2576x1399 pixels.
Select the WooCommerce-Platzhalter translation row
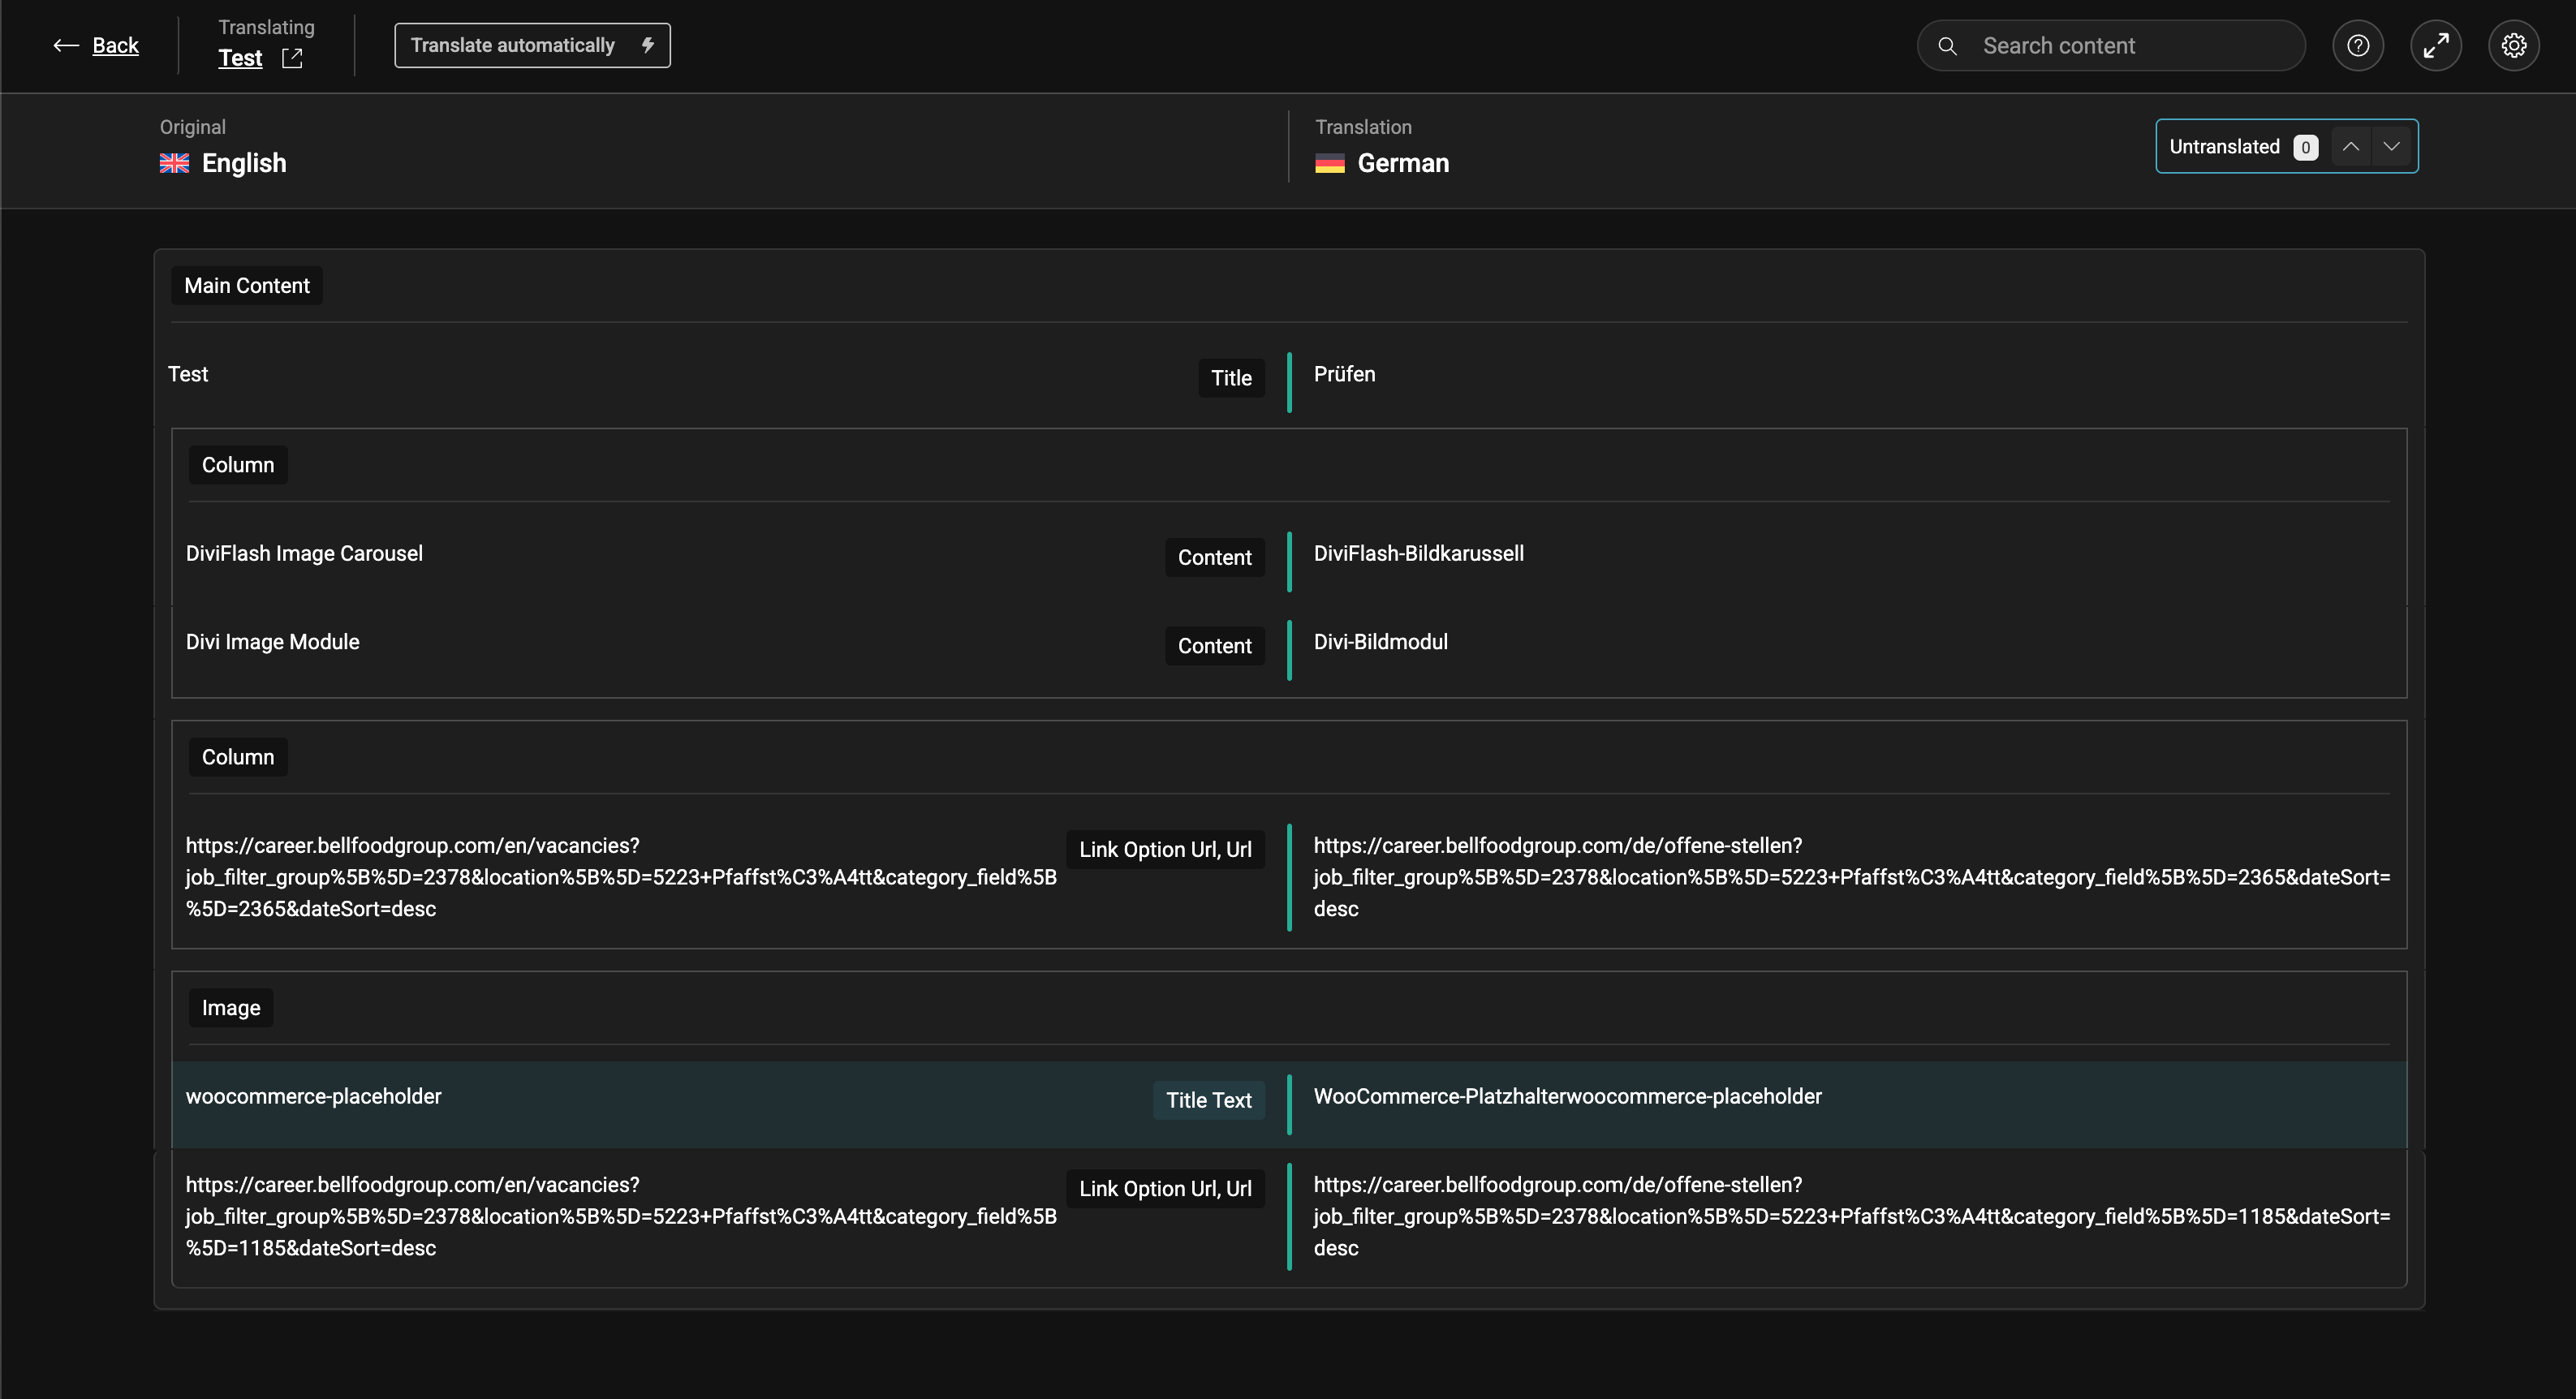pos(1567,1096)
